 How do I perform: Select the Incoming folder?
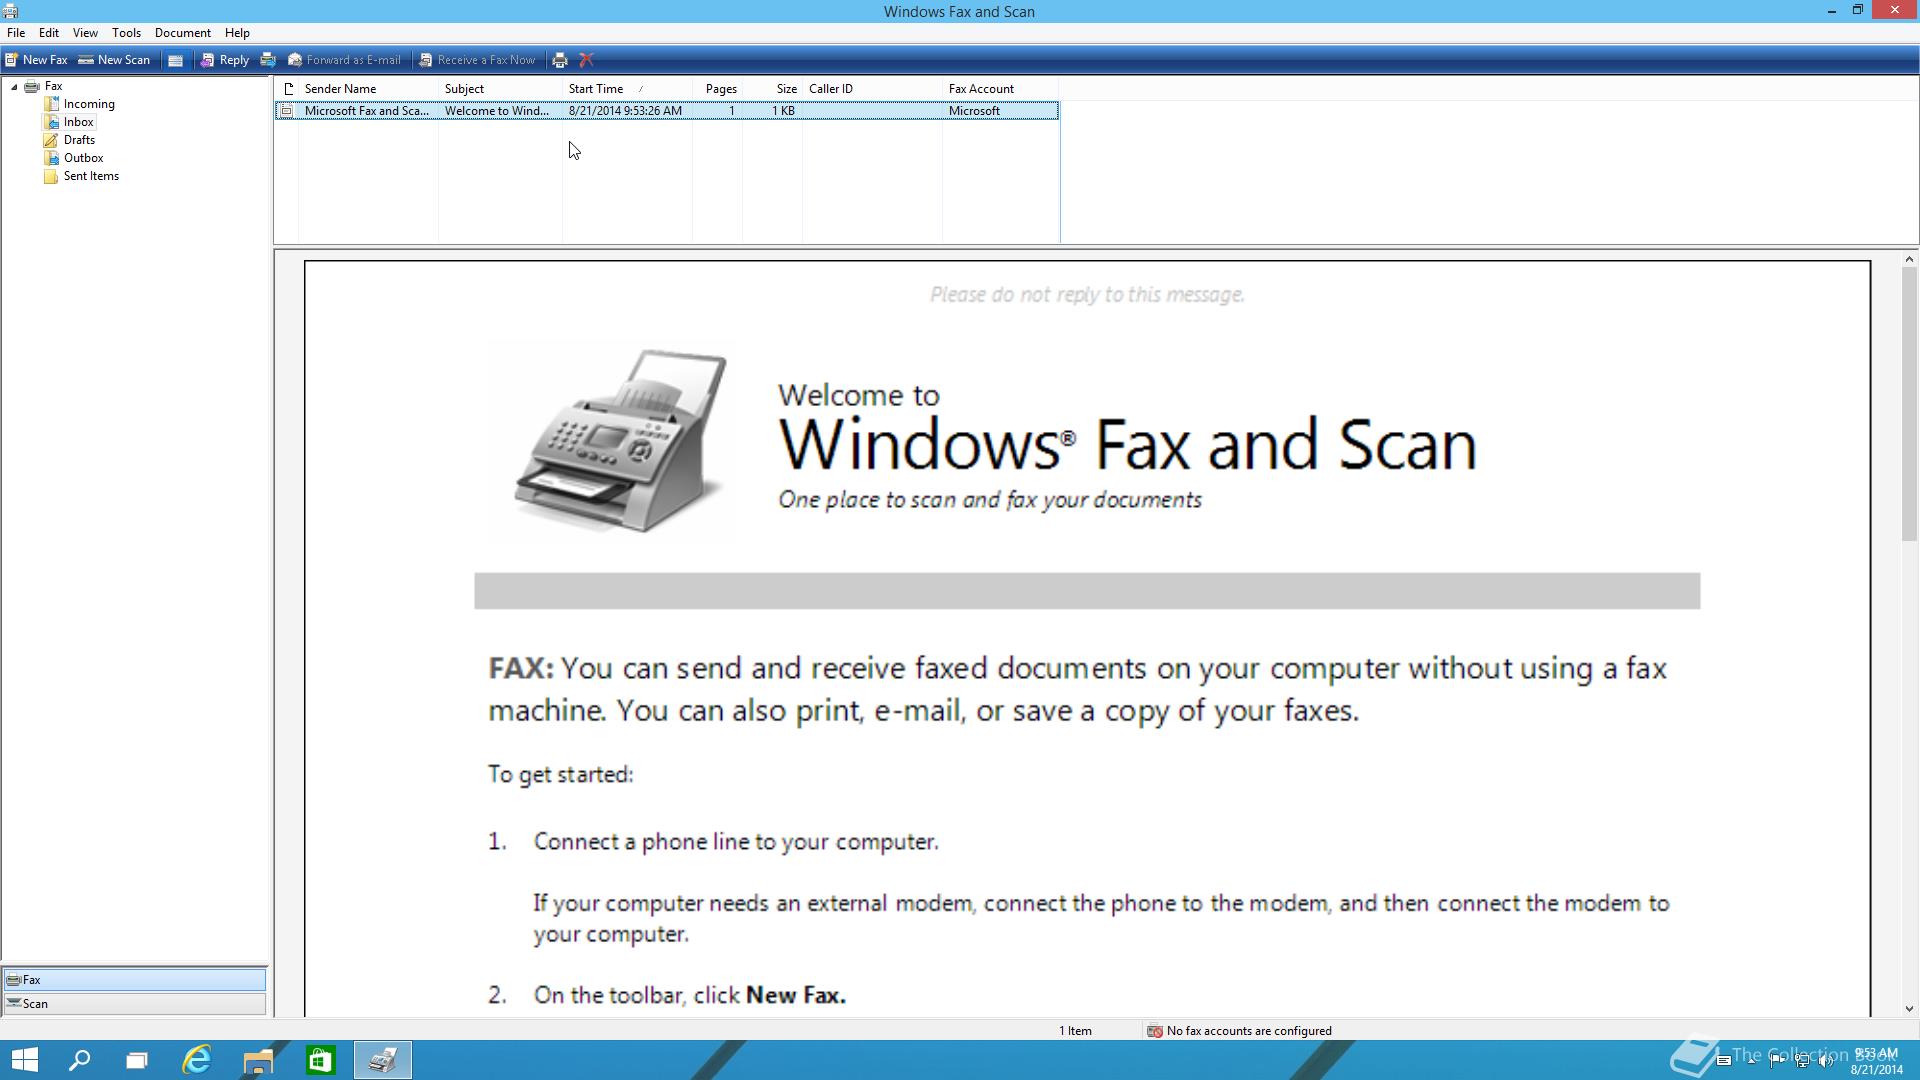pos(88,104)
